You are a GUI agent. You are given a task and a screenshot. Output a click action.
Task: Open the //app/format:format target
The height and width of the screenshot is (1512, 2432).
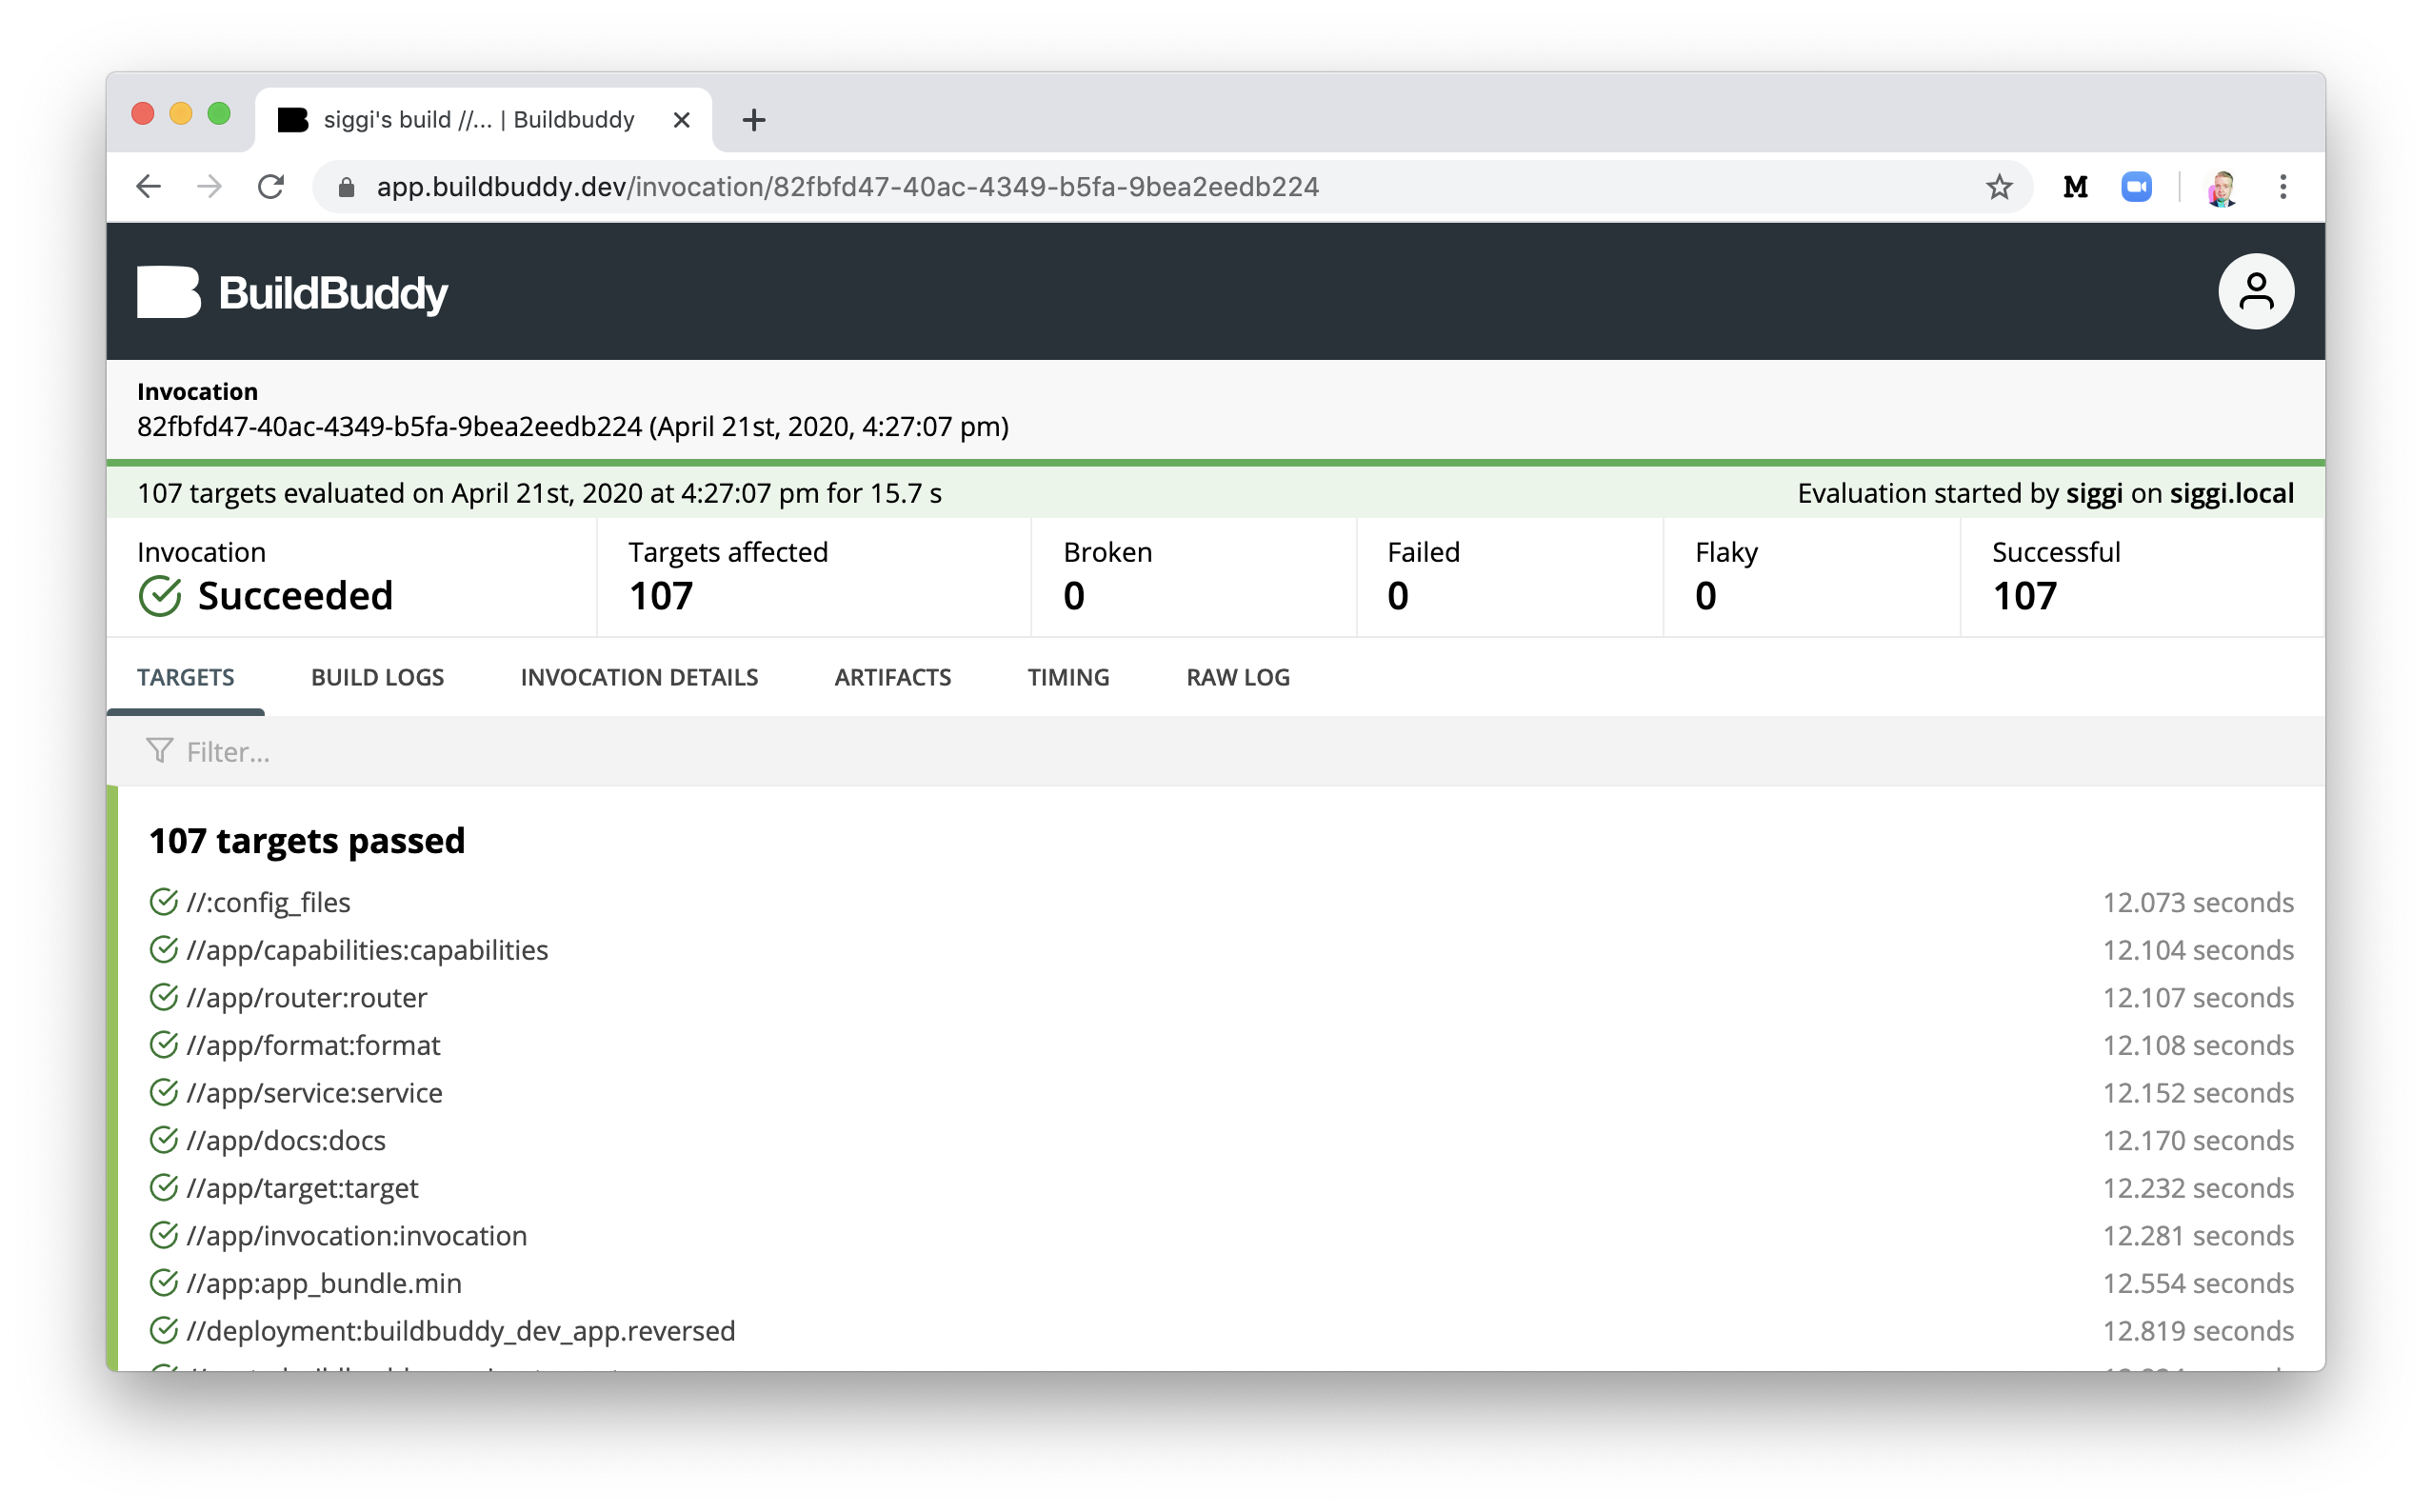(x=313, y=1046)
